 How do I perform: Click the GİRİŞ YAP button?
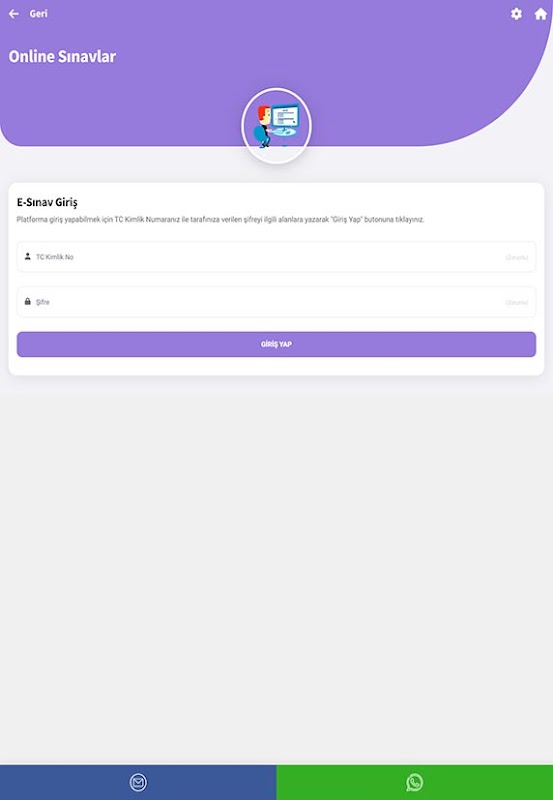[276, 344]
